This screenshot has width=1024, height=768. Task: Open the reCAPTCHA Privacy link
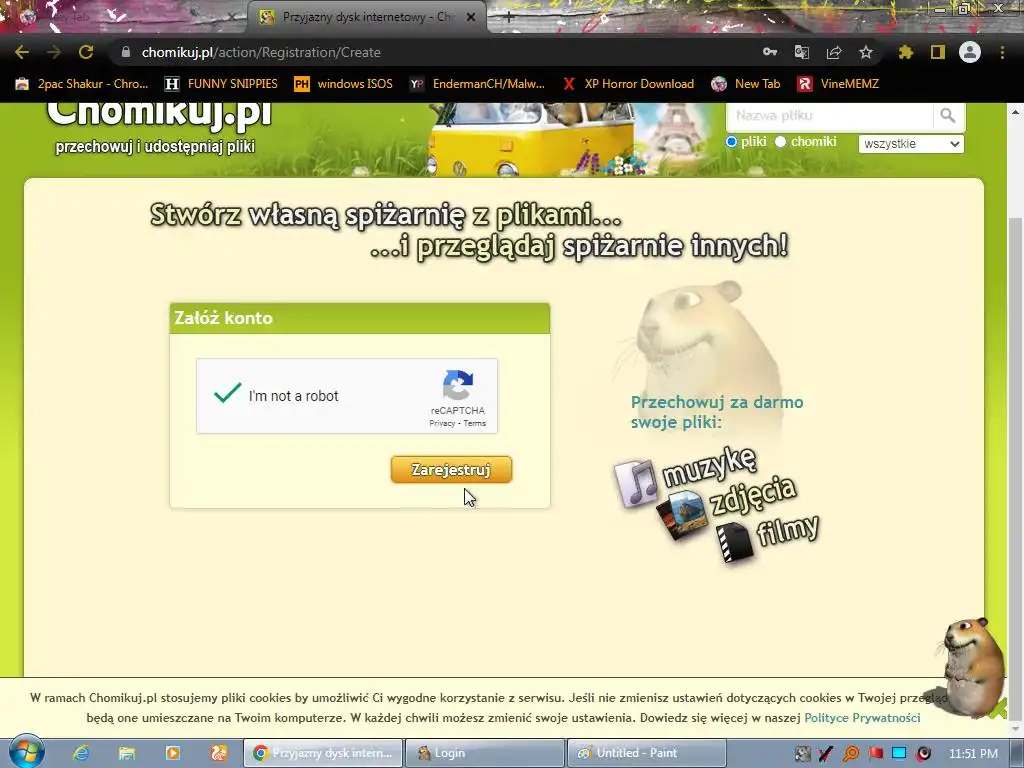[442, 423]
